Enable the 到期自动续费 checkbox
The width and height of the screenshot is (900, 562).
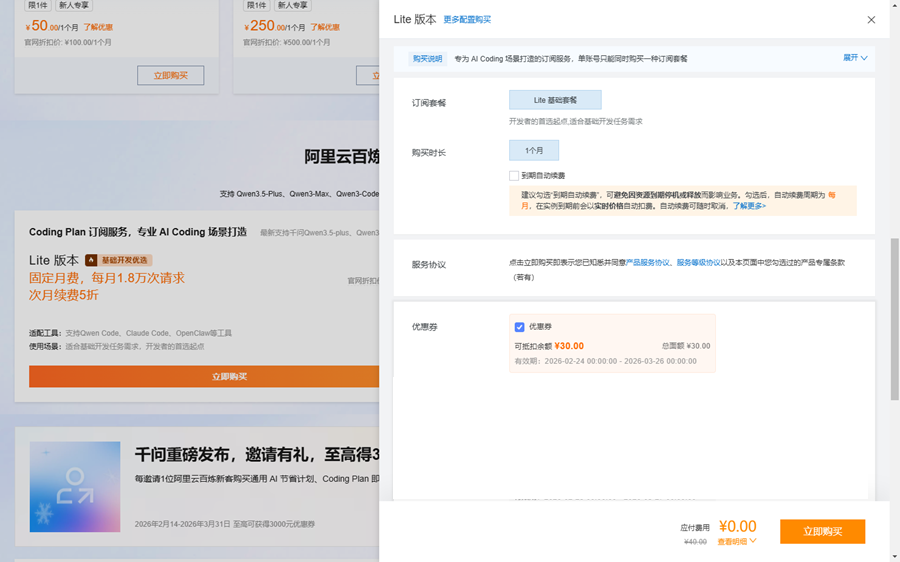click(x=514, y=176)
